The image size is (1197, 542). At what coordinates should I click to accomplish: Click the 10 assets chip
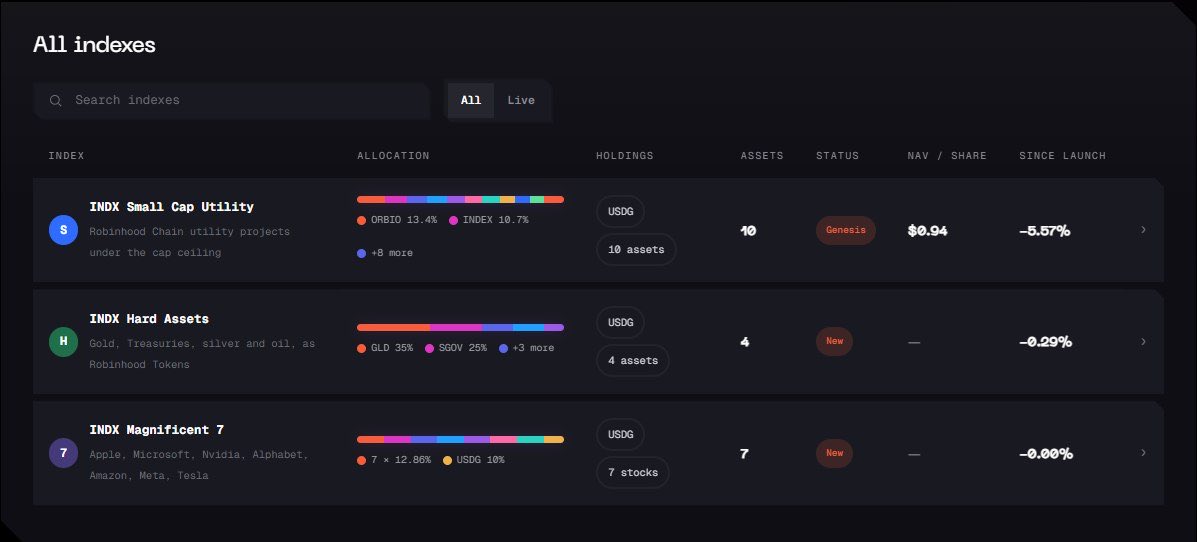pyautogui.click(x=636, y=250)
